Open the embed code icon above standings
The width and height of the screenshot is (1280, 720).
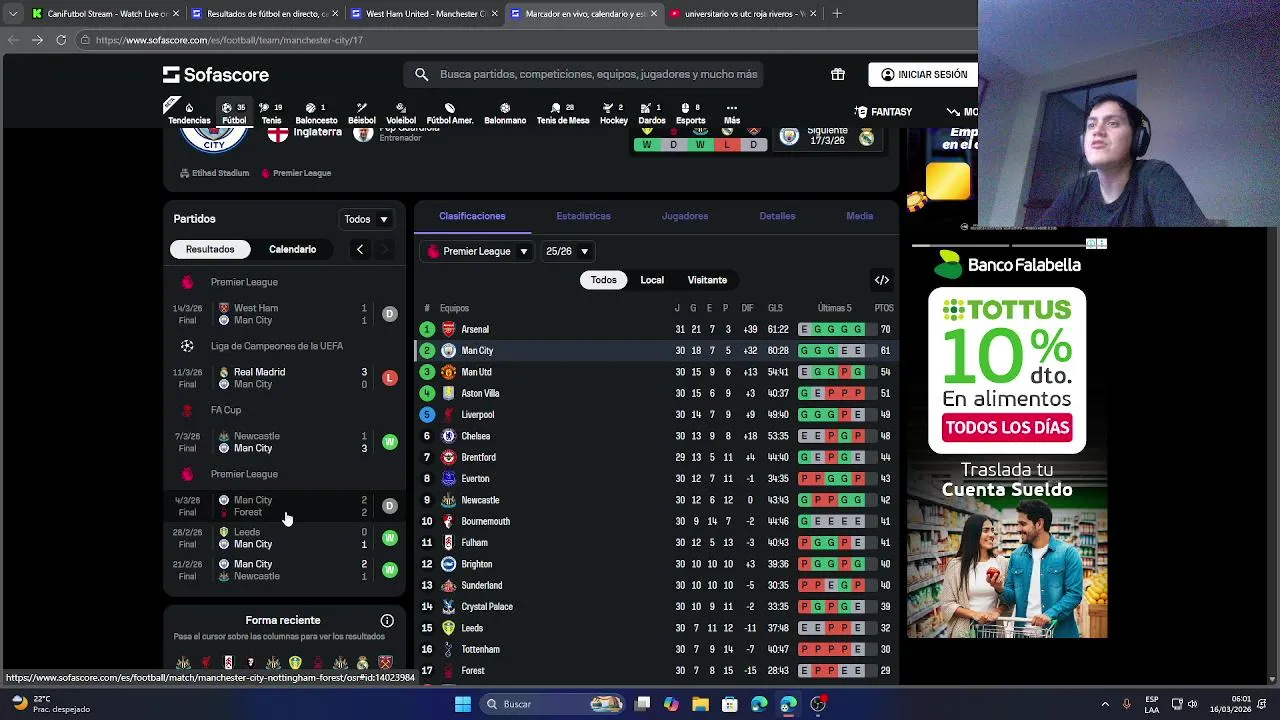tap(882, 280)
